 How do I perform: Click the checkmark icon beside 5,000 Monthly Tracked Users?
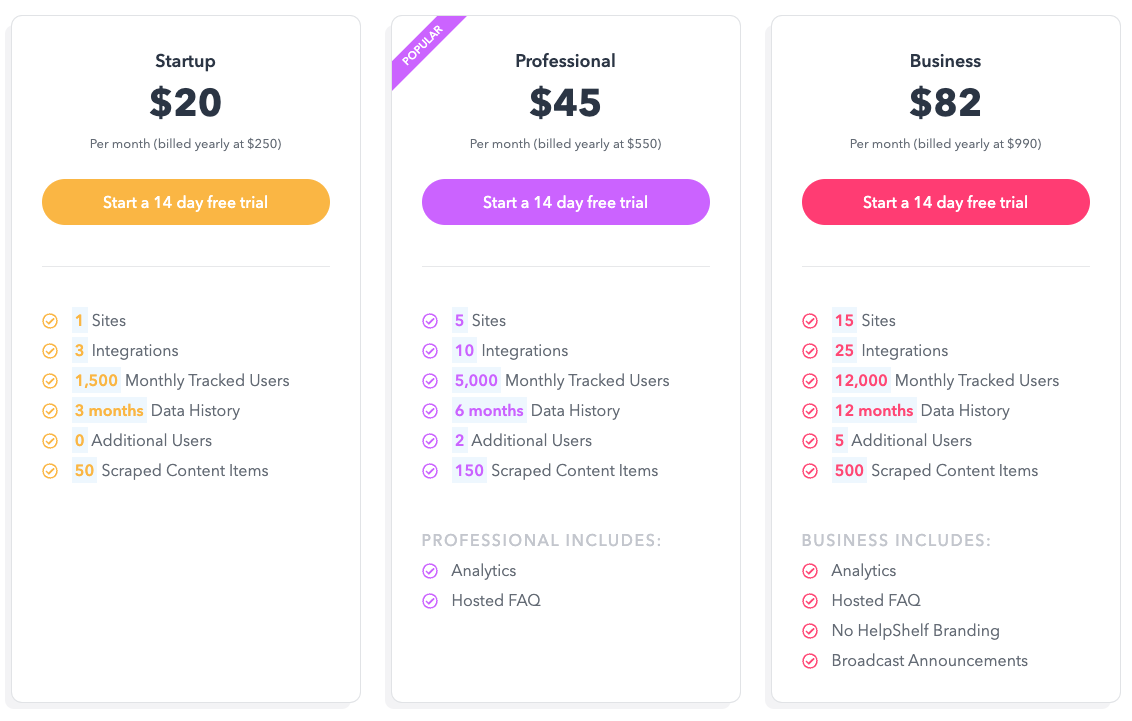tap(430, 381)
